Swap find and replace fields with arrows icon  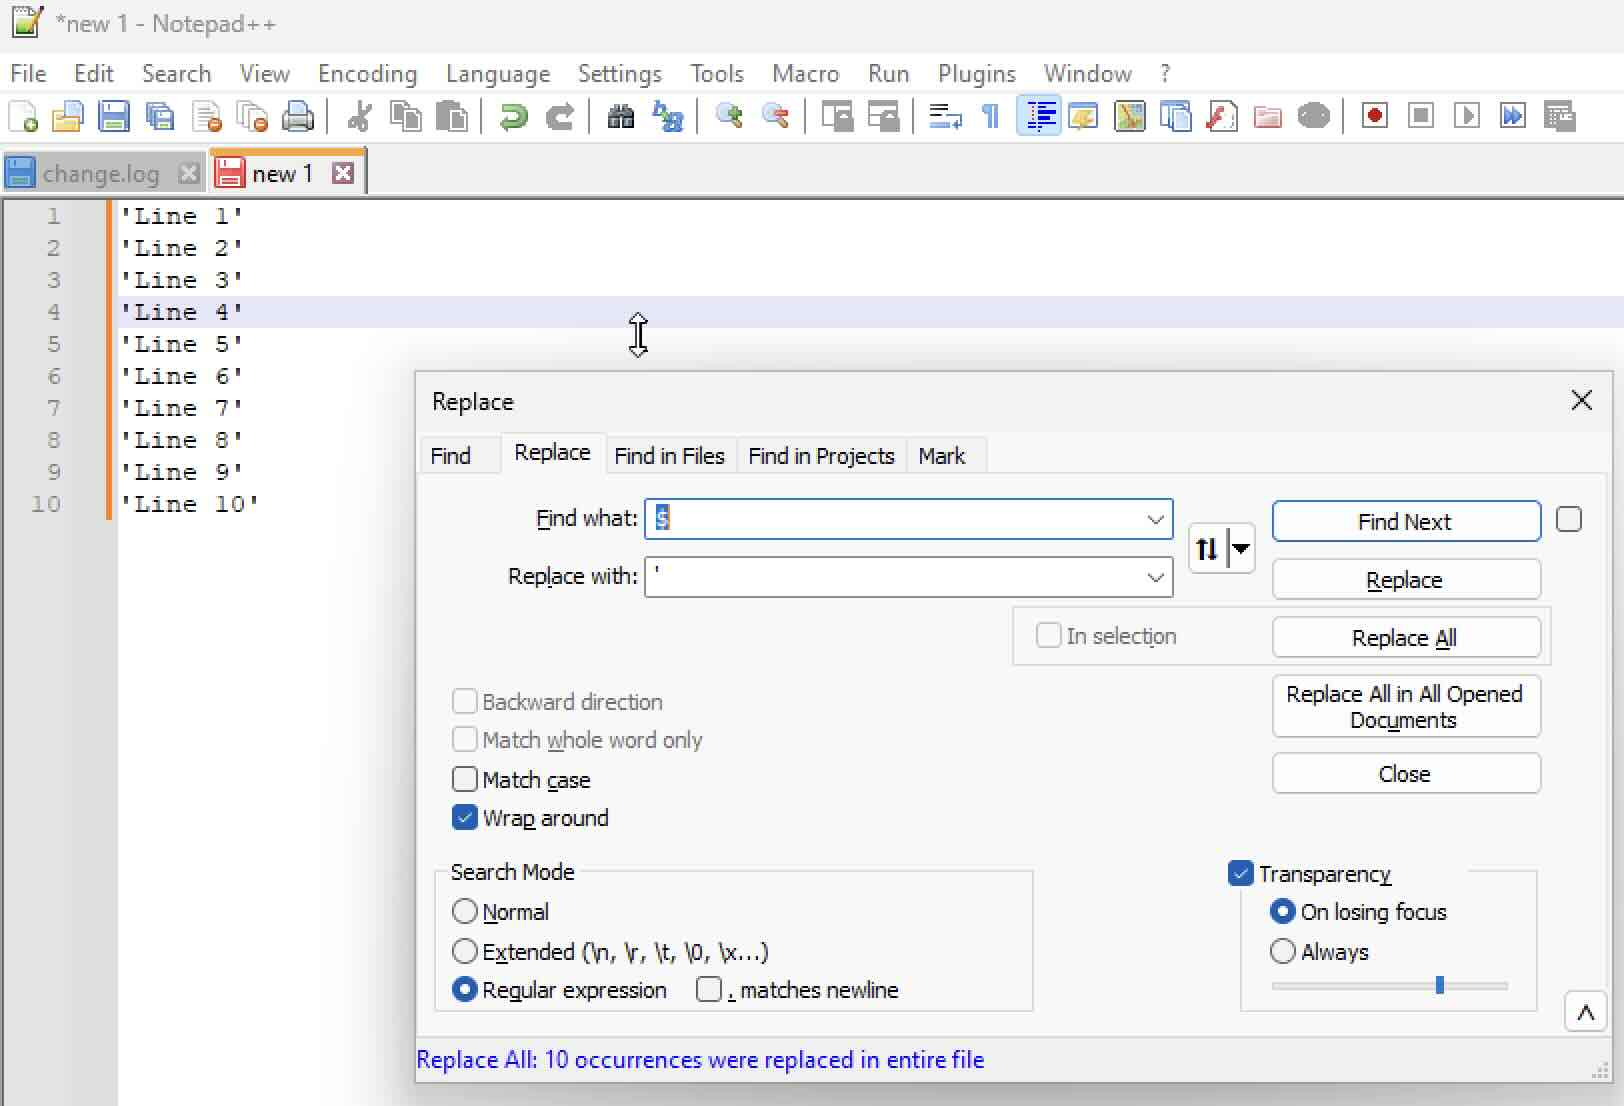click(x=1207, y=549)
